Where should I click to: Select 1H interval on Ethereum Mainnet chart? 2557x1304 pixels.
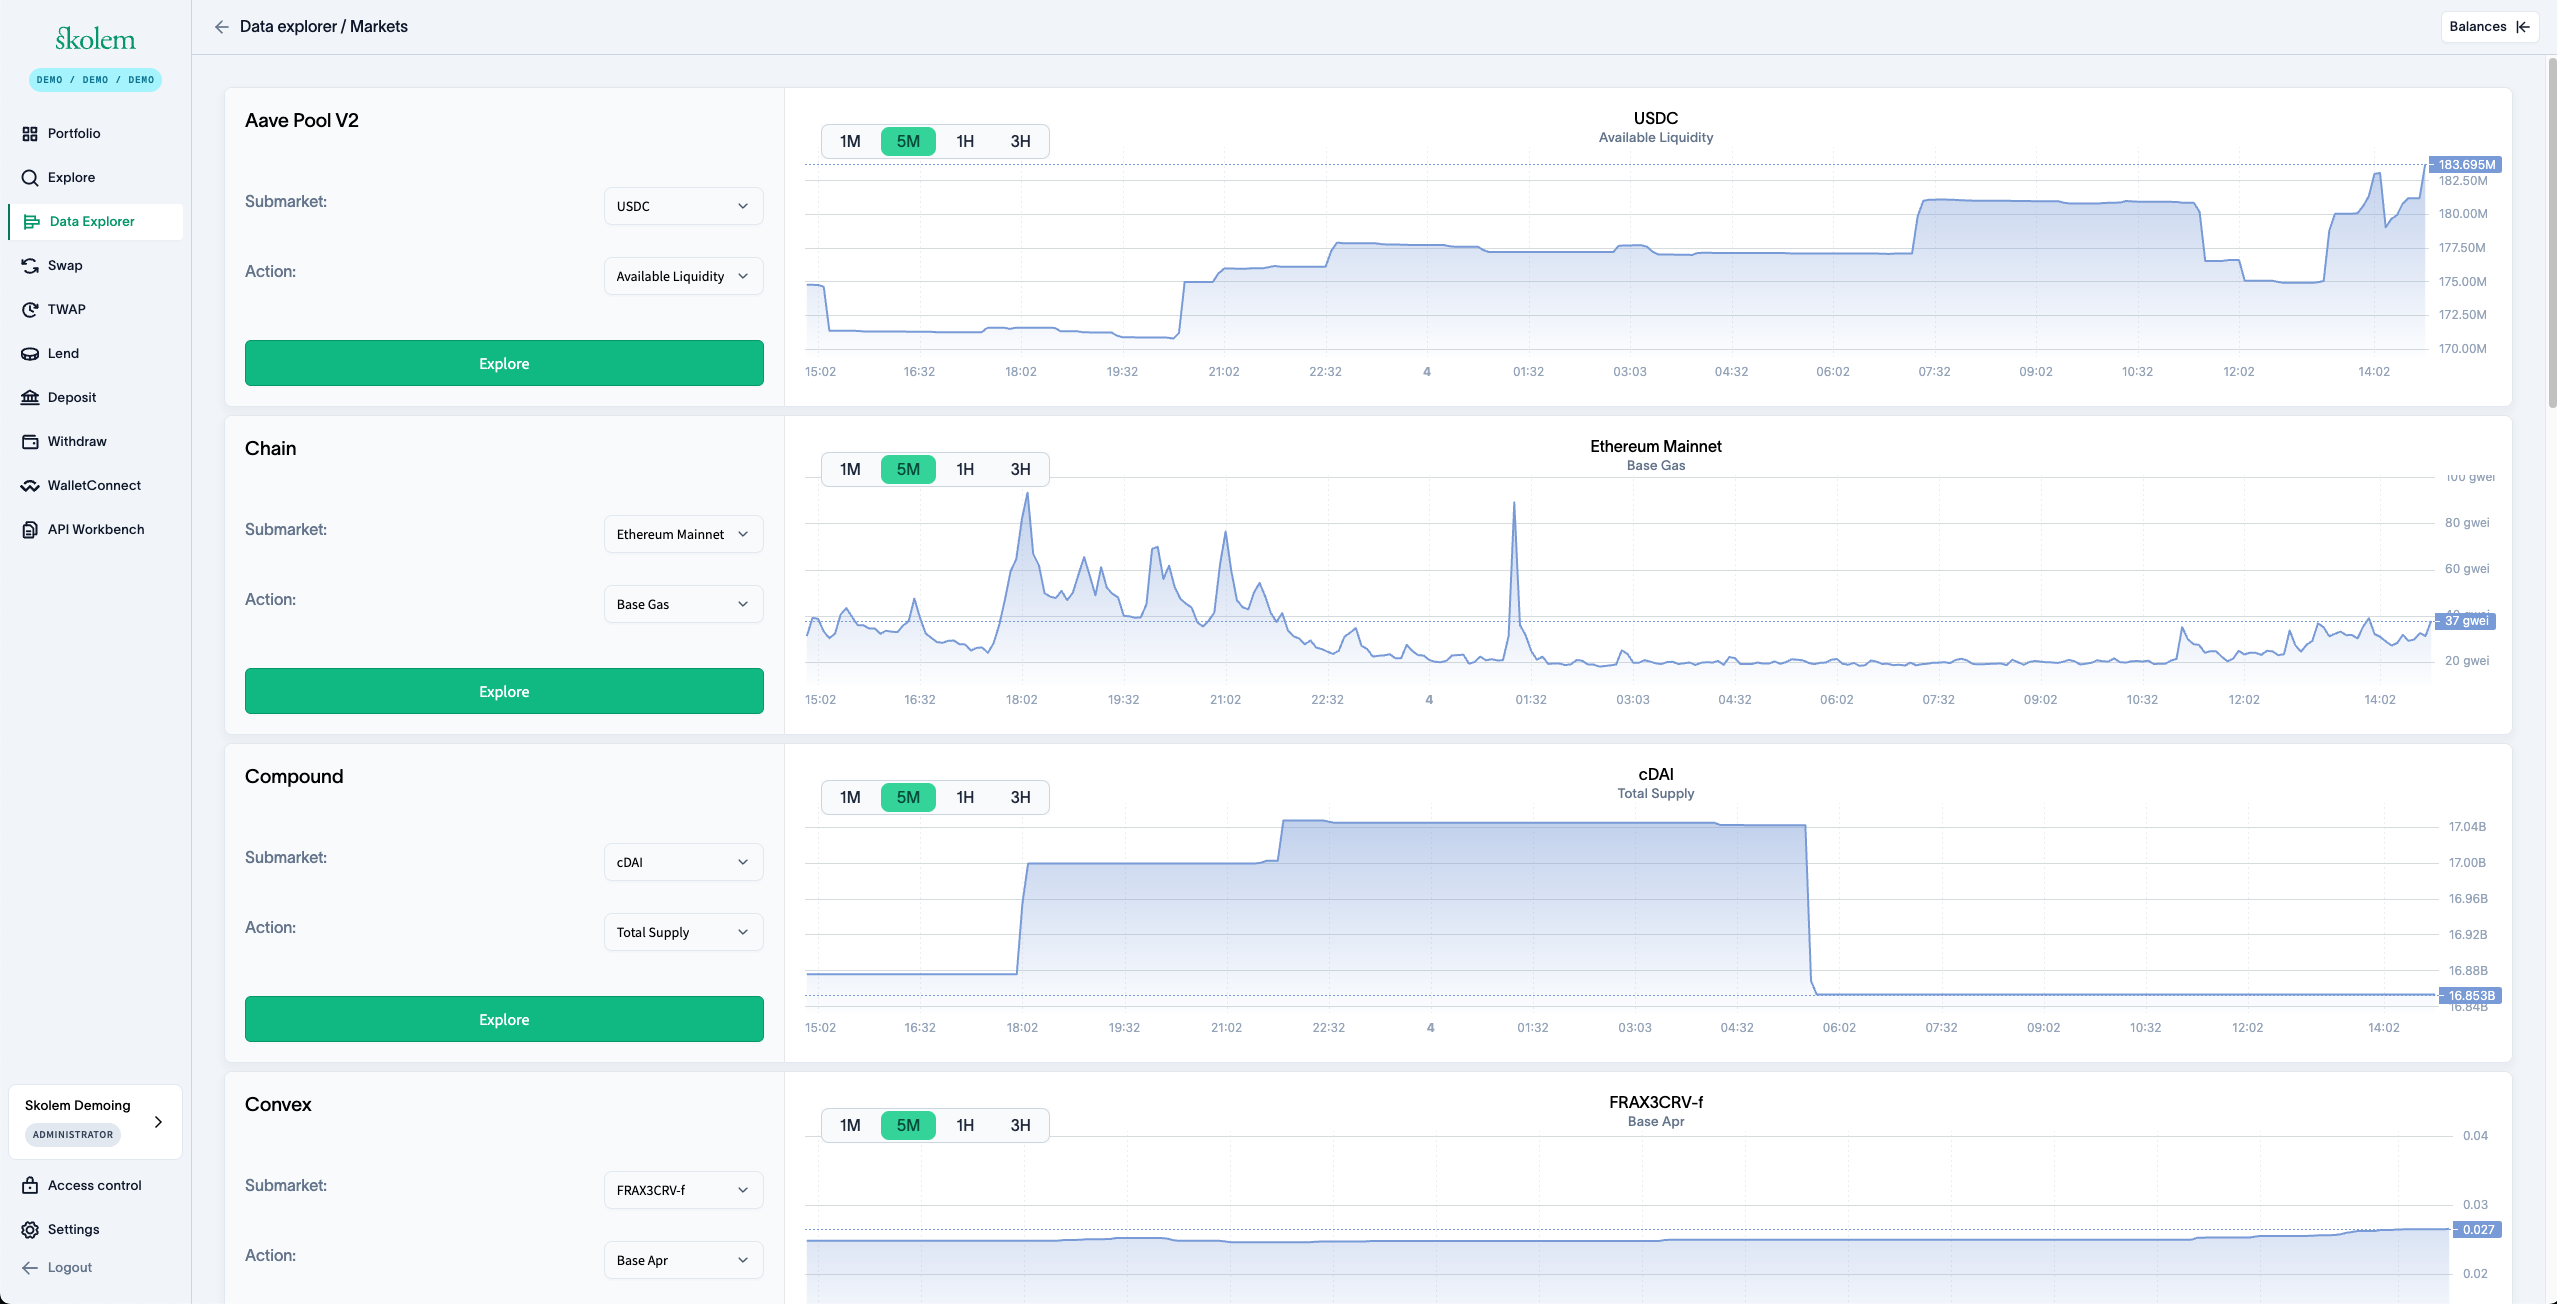coord(964,469)
